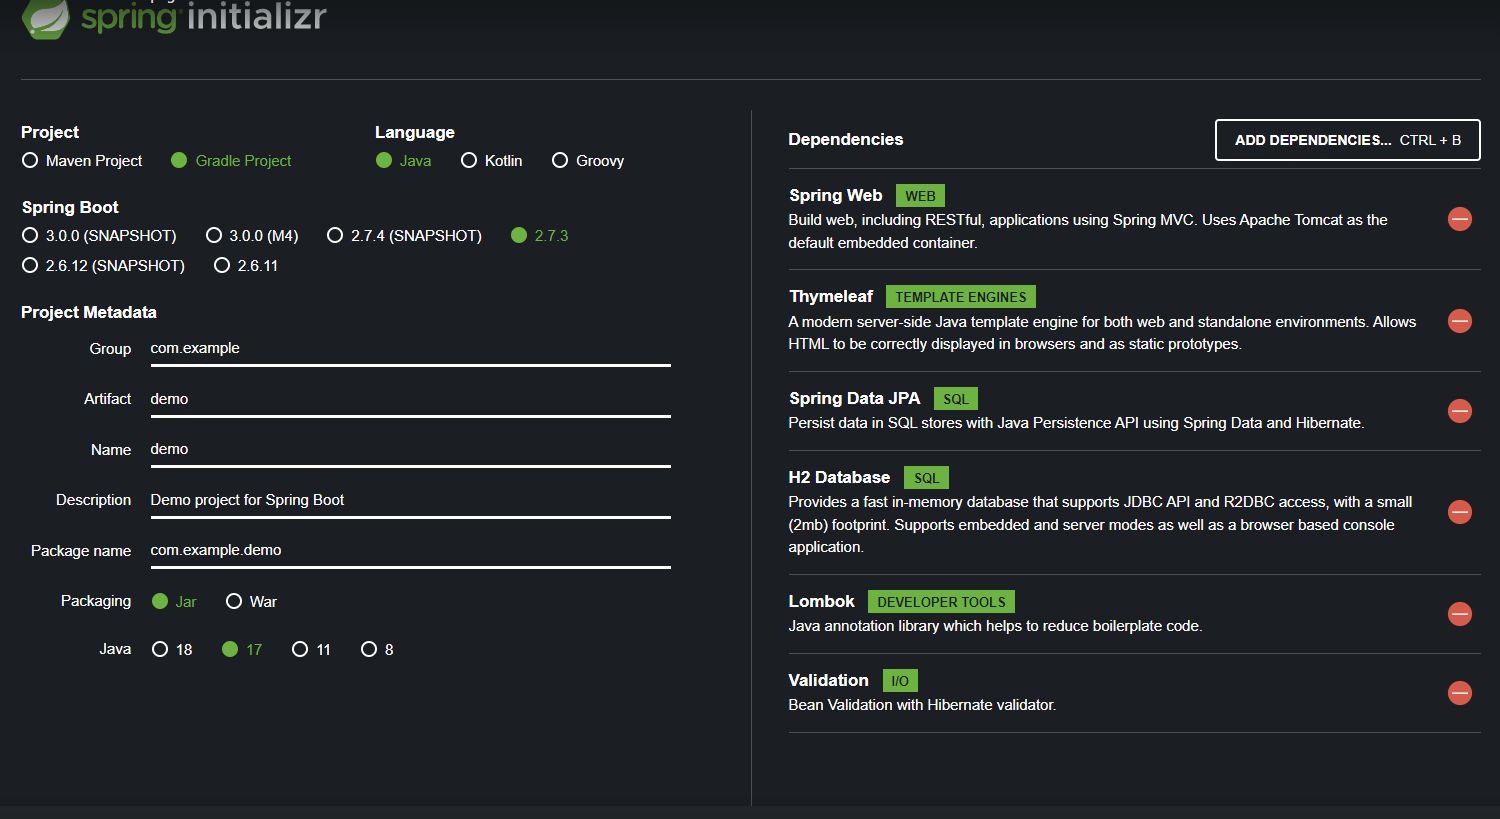Select Spring Boot 2.6.11
Image resolution: width=1500 pixels, height=819 pixels.
[x=247, y=266]
